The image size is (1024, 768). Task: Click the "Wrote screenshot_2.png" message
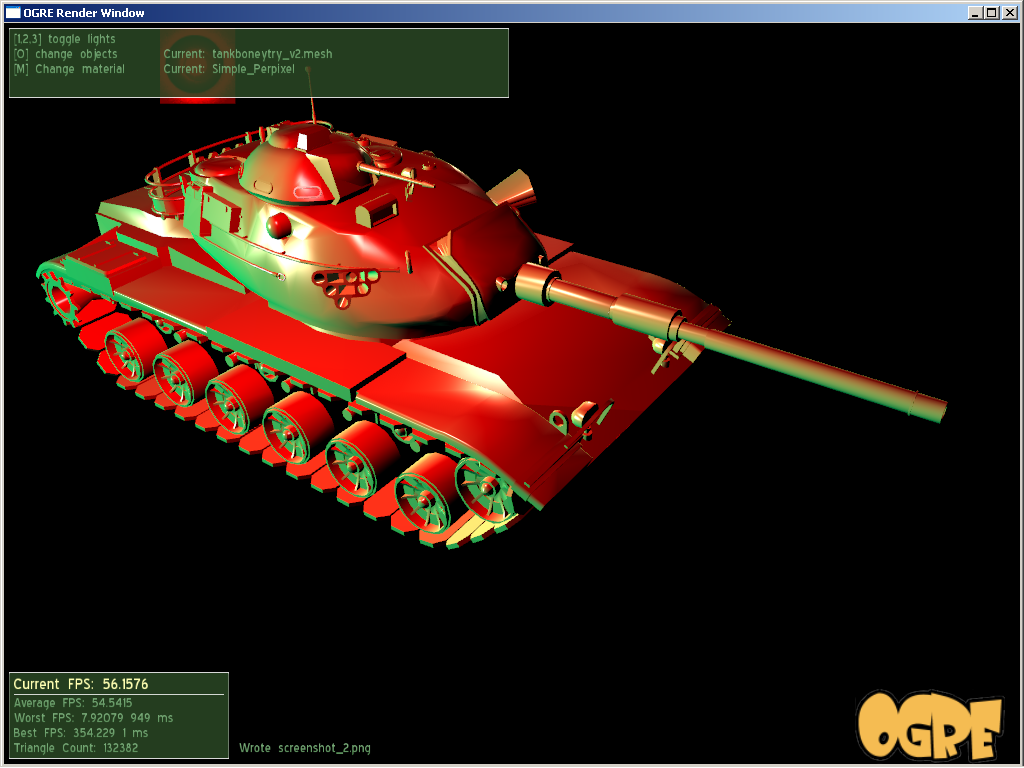point(304,748)
